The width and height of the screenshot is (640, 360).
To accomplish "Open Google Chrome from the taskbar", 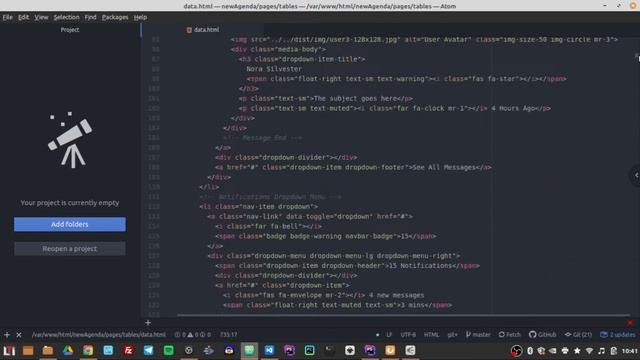I will point(88,350).
